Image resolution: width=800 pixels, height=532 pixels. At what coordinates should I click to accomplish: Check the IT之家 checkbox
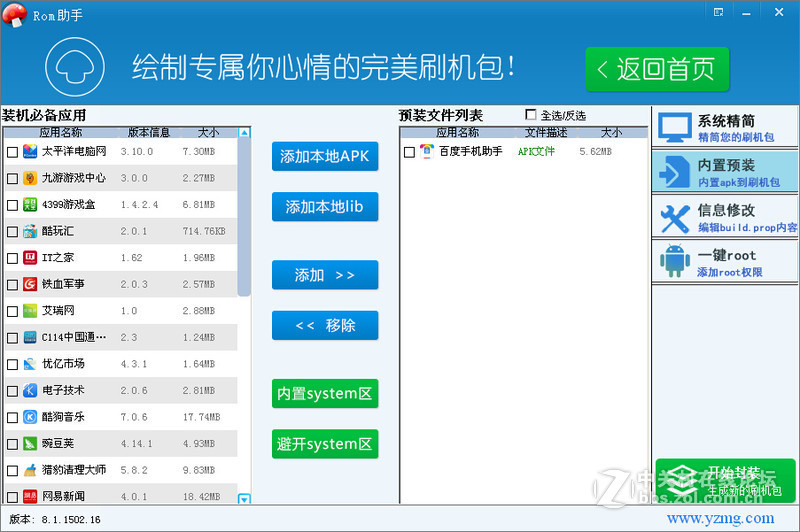point(12,258)
